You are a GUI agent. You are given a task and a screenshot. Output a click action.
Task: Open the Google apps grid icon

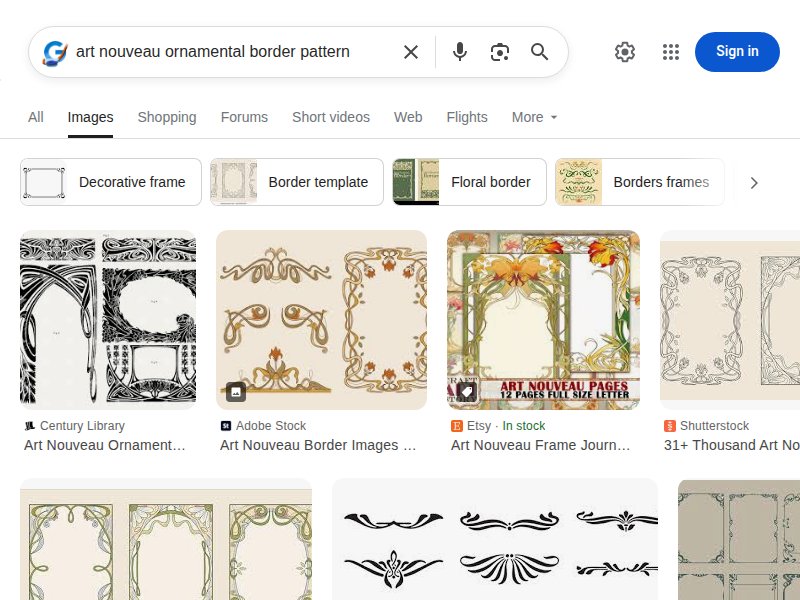pyautogui.click(x=670, y=52)
